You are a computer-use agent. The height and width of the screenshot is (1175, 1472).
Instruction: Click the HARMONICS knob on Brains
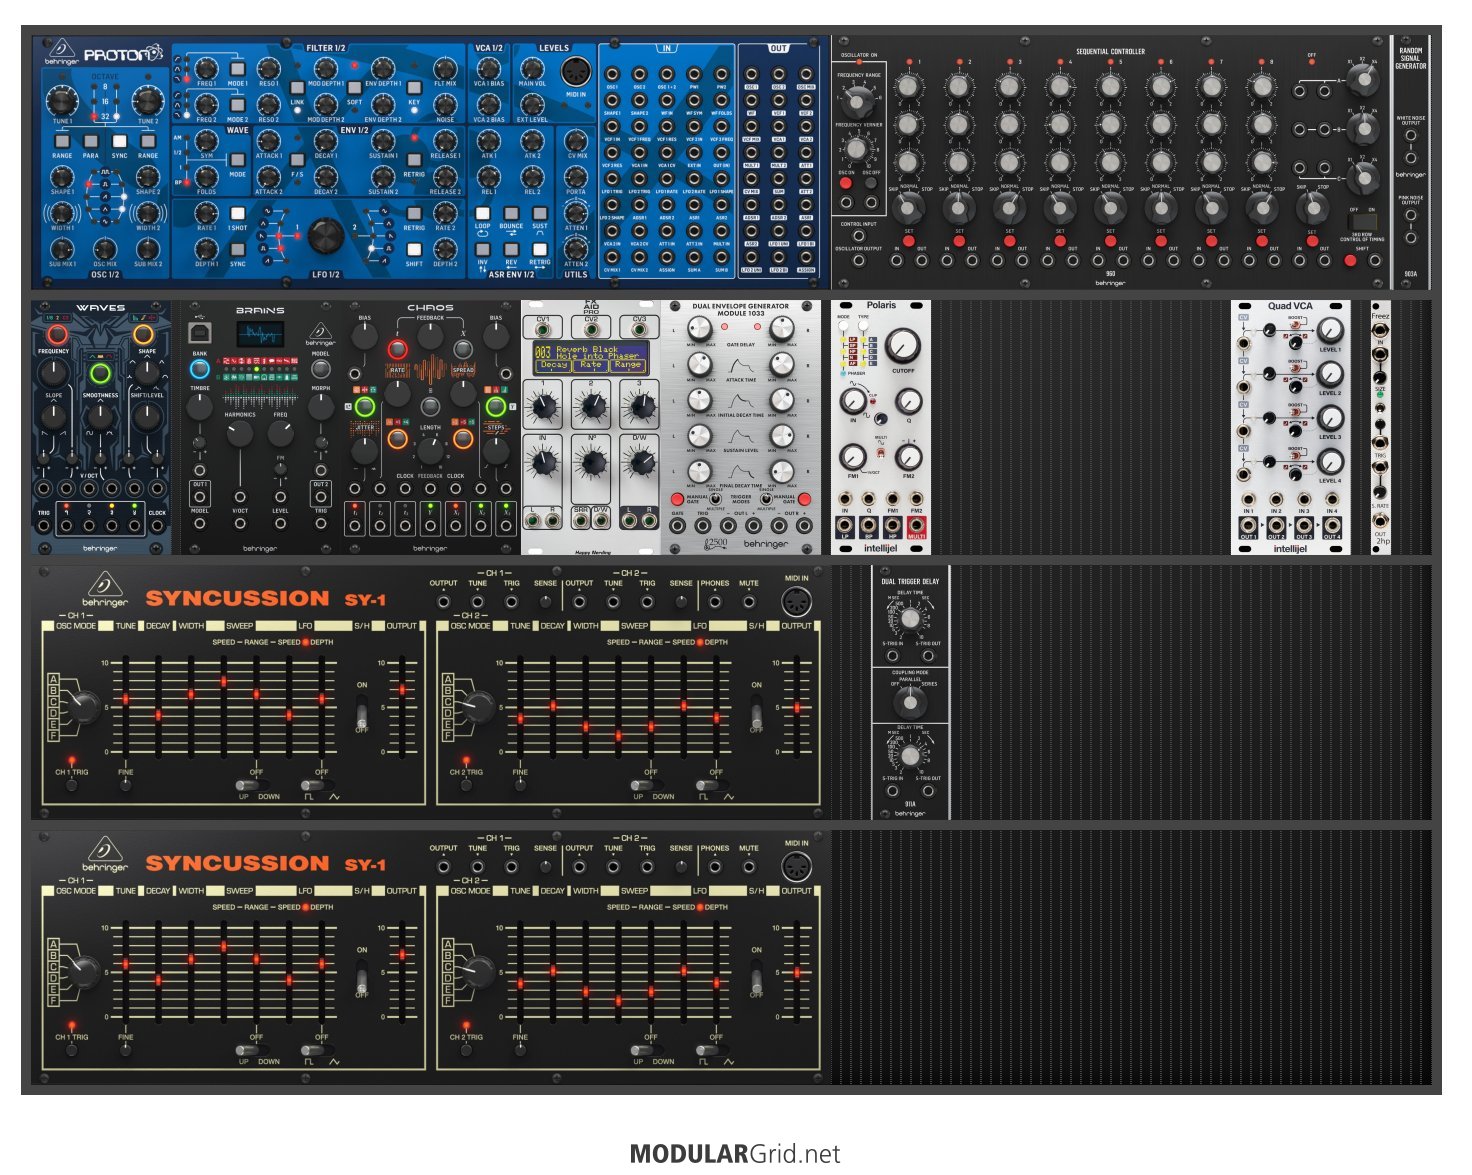pos(239,434)
